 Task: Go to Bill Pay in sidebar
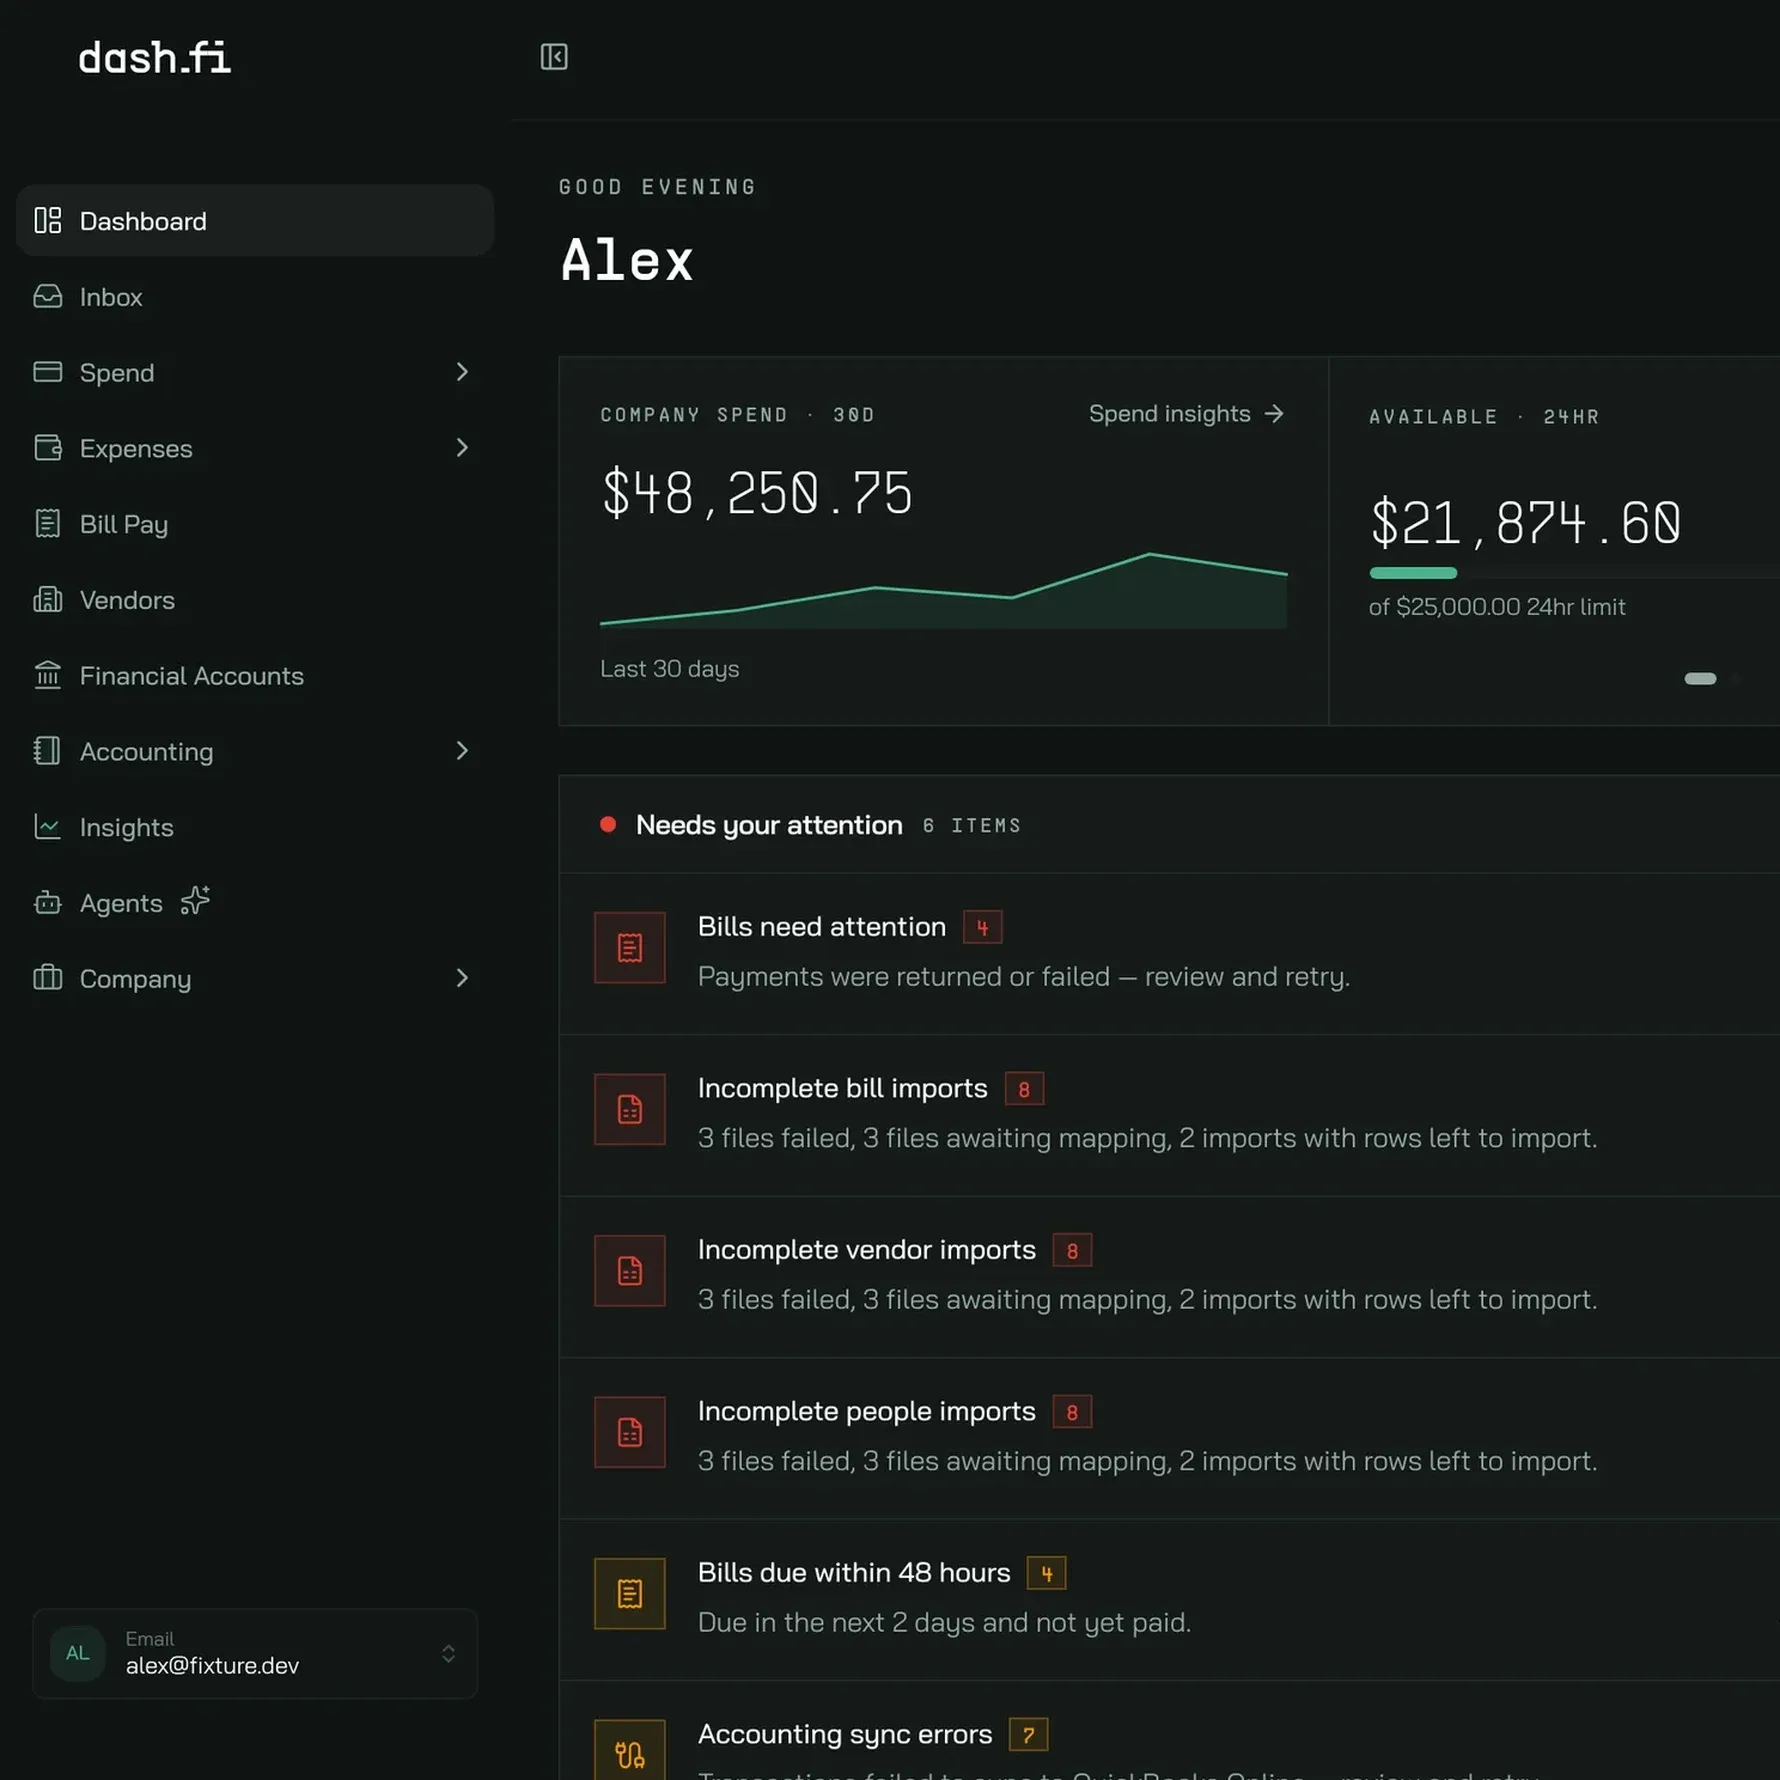coord(255,524)
